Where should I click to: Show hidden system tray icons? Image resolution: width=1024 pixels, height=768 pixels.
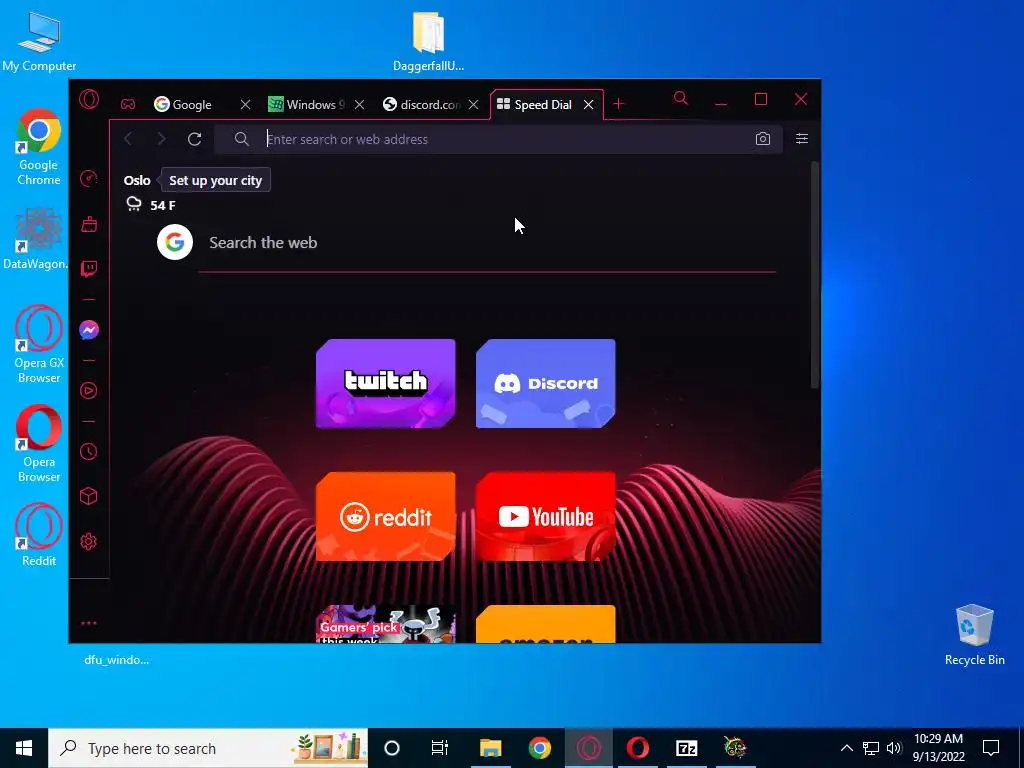click(846, 748)
